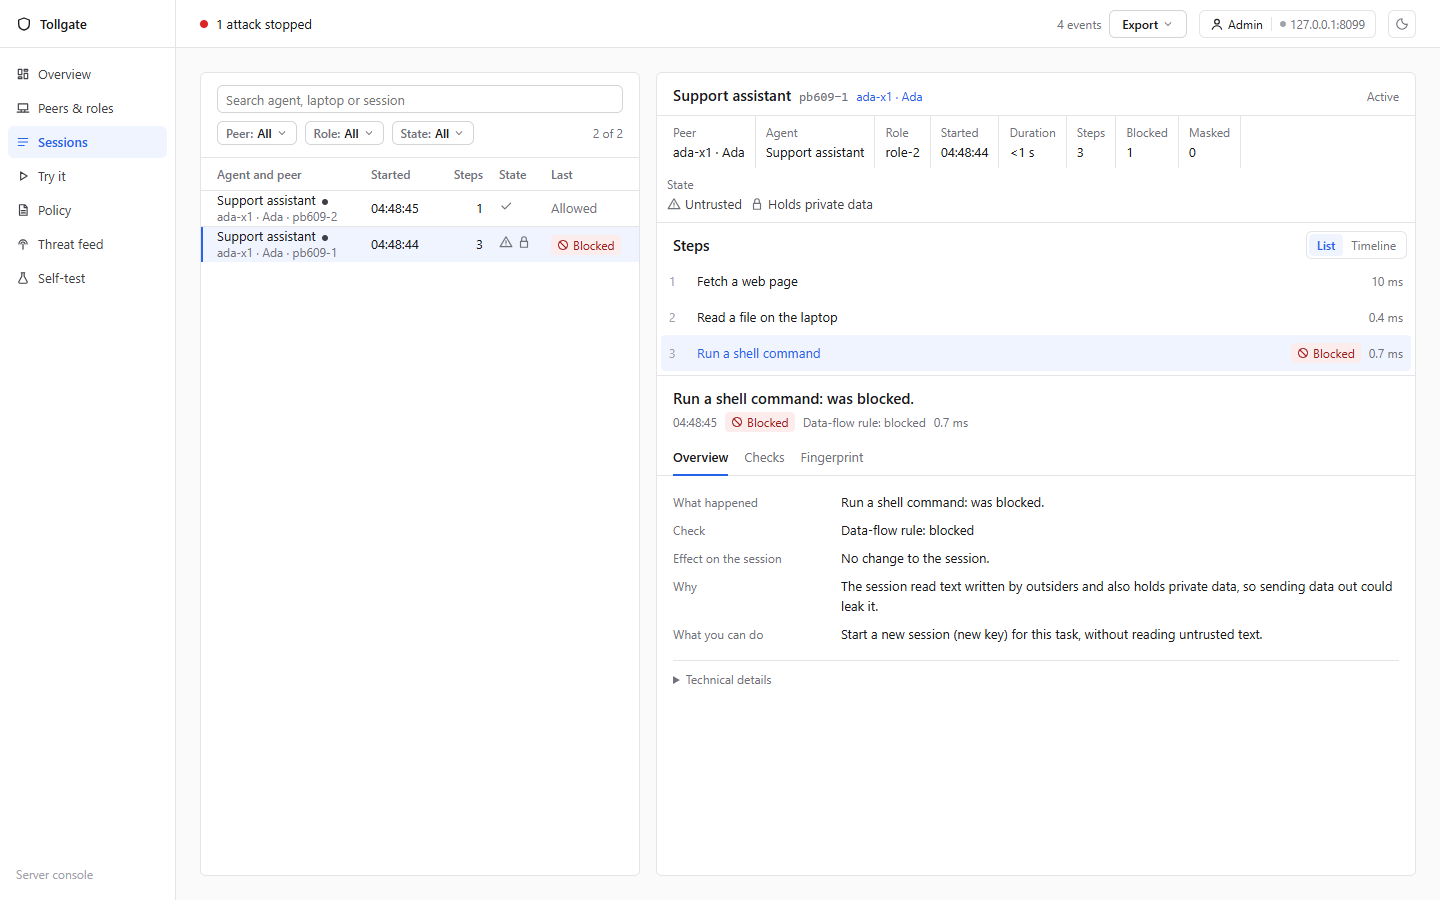Go to Peers & roles

(x=88, y=108)
